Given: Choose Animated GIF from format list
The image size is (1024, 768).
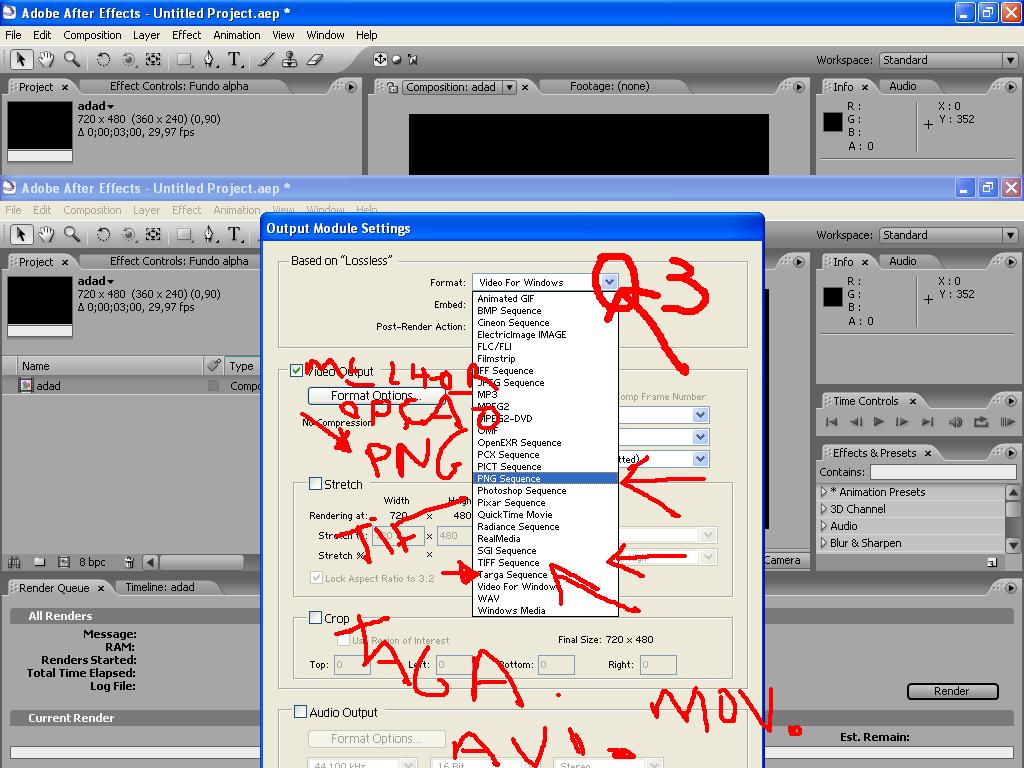Looking at the screenshot, I should click(x=545, y=298).
